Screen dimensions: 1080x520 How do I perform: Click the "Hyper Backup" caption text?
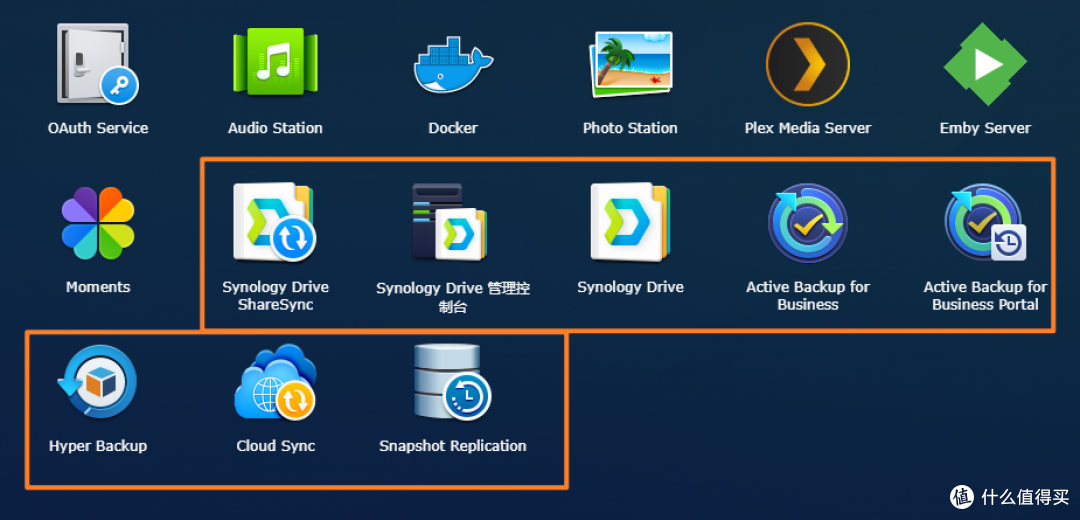pyautogui.click(x=97, y=446)
